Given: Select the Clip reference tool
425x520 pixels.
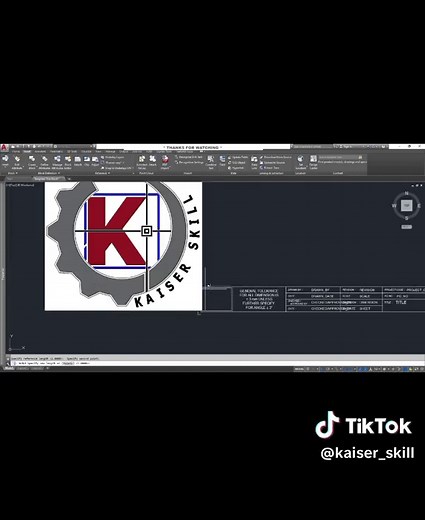Looking at the screenshot, I should click(x=87, y=161).
